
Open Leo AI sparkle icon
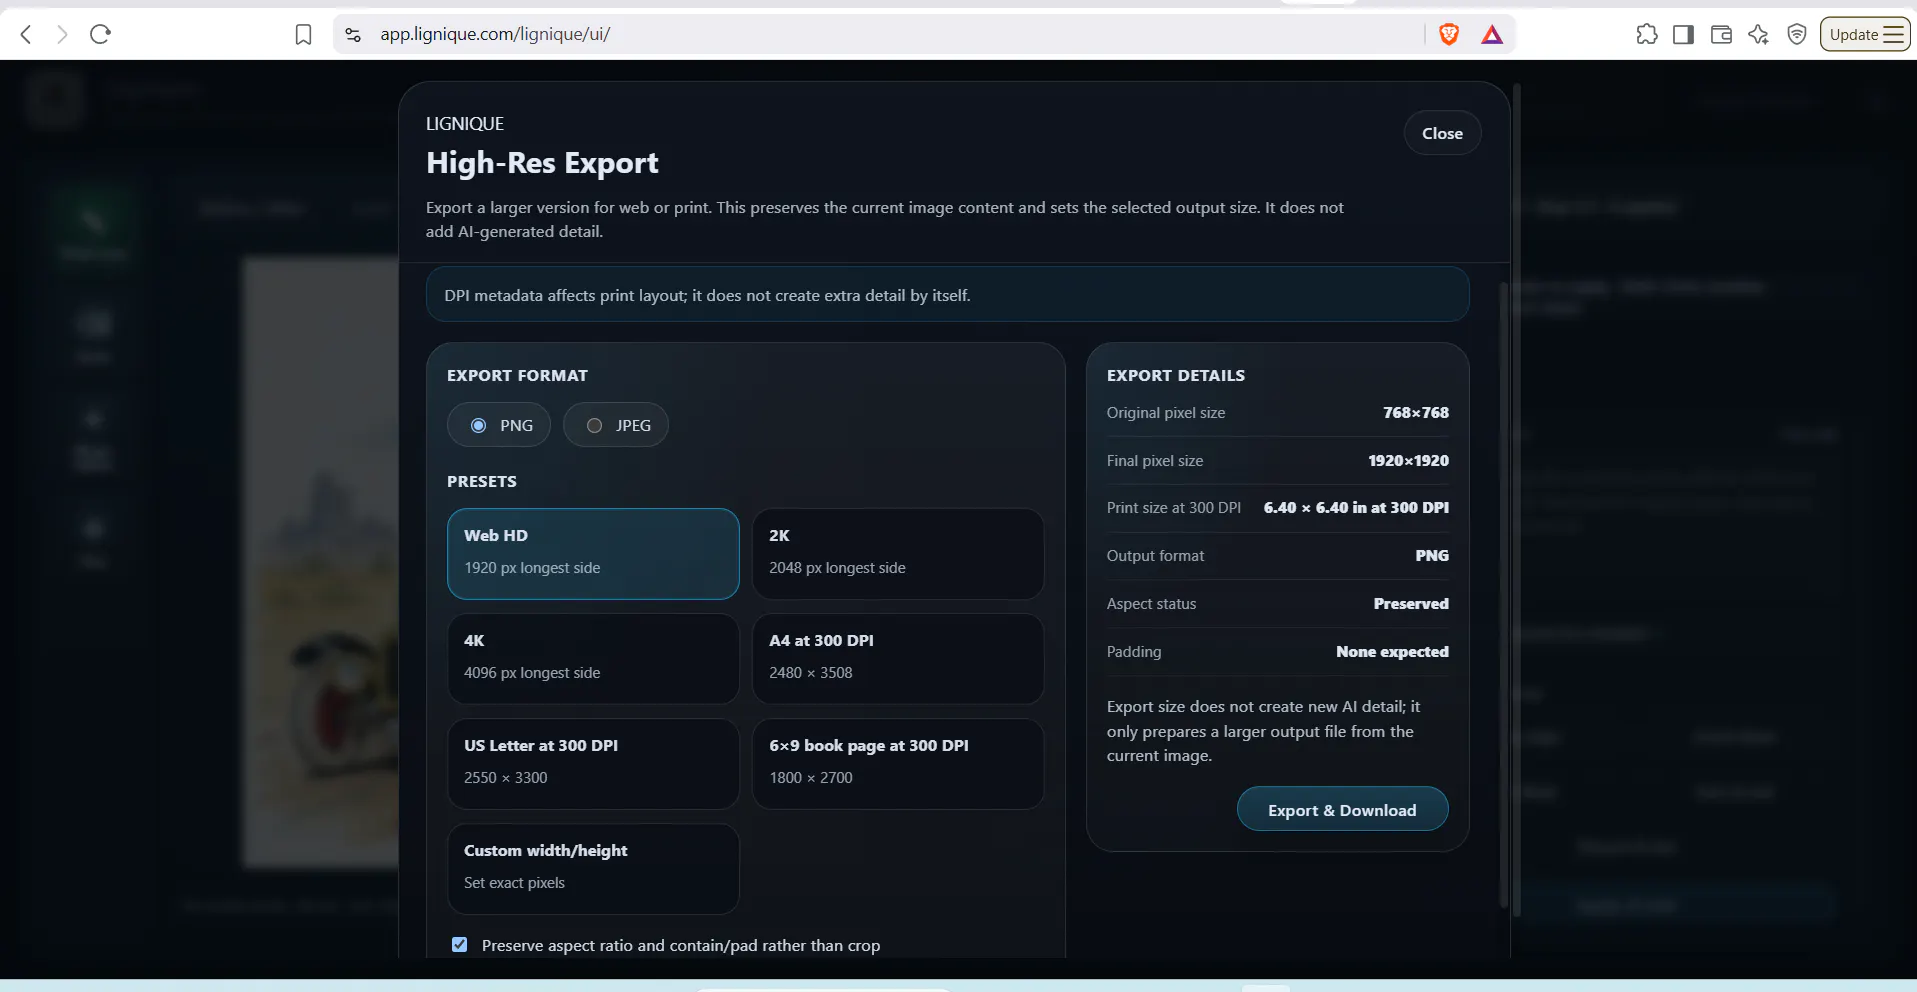tap(1758, 35)
